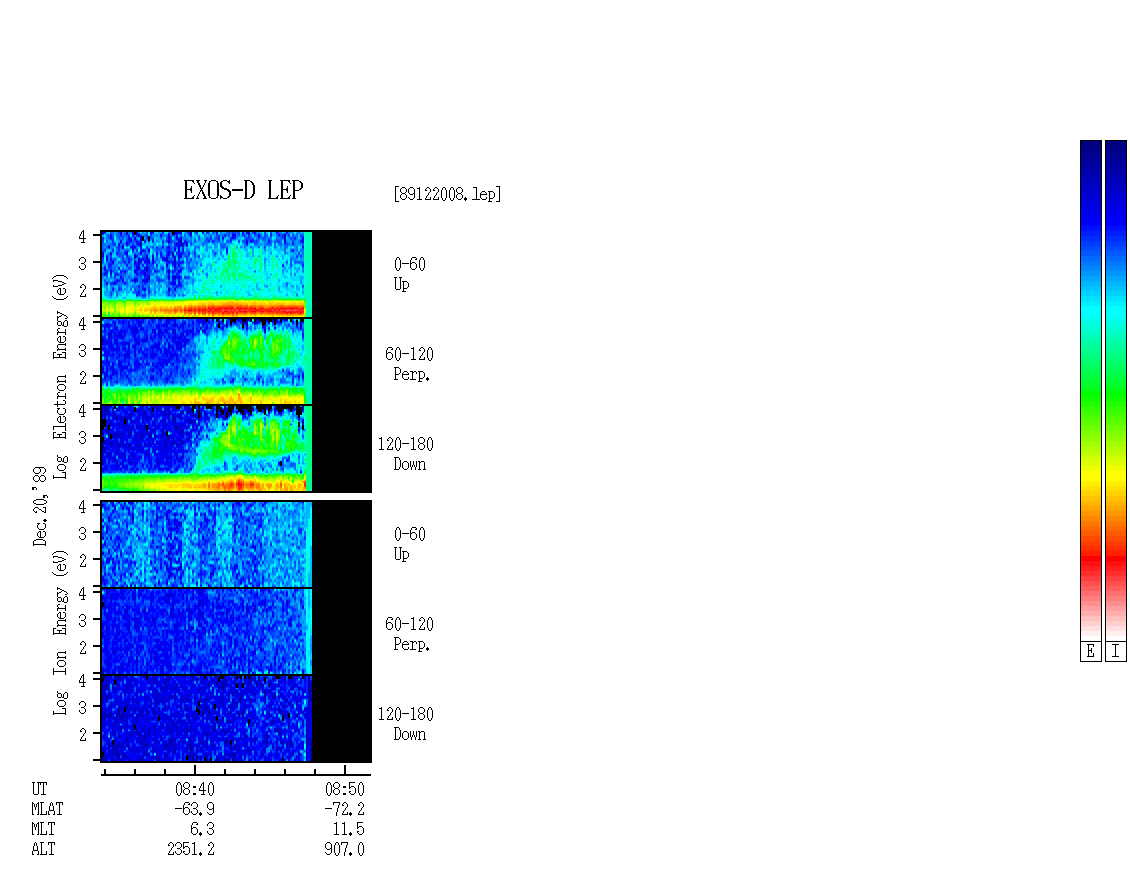This screenshot has height=875, width=1130.
Task: Click the E electron color scale bar
Action: click(x=1090, y=390)
